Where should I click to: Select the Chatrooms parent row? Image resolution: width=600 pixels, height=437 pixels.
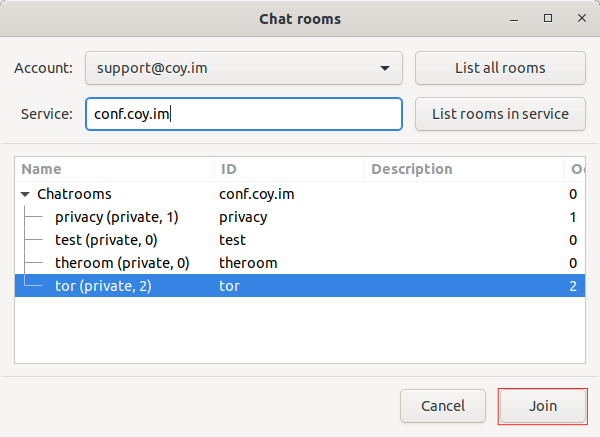coord(74,194)
